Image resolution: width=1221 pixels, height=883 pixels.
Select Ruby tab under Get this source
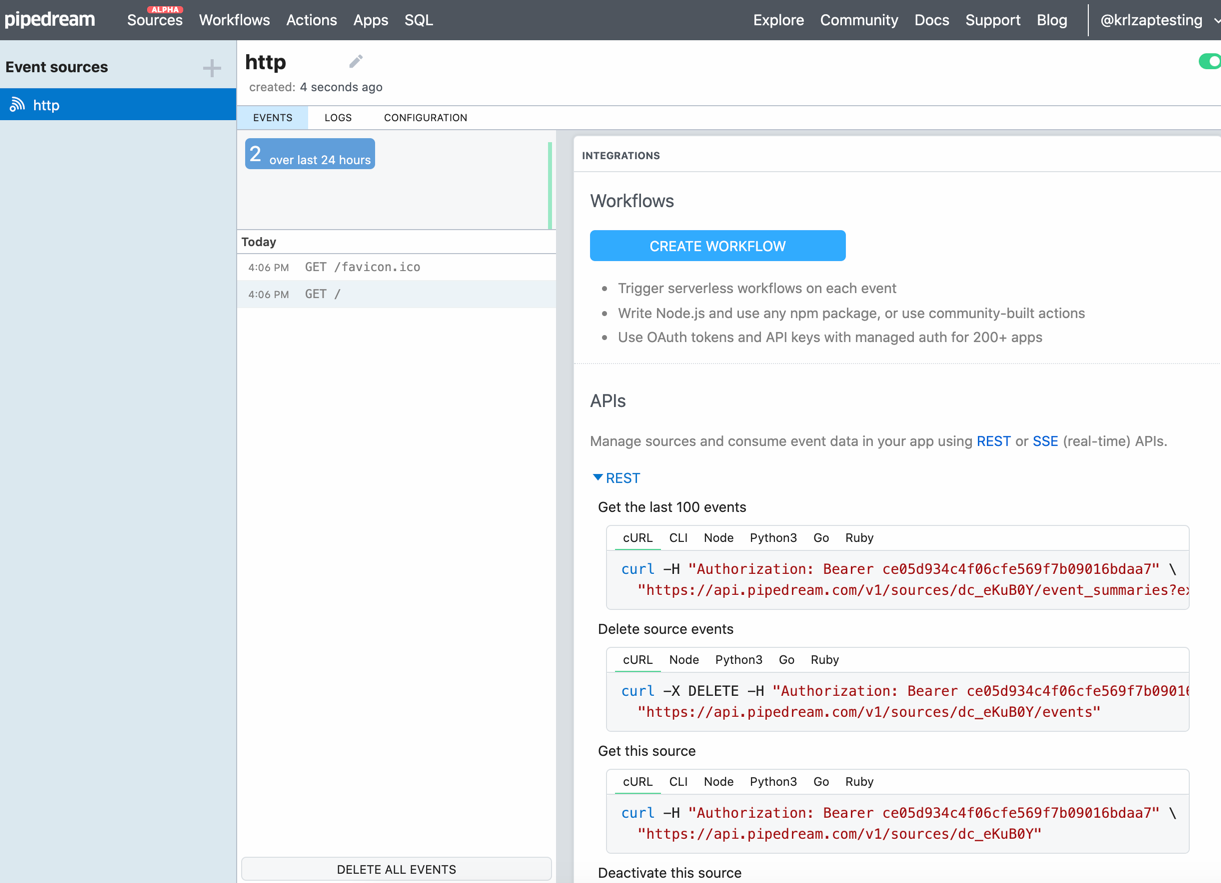[x=859, y=782]
